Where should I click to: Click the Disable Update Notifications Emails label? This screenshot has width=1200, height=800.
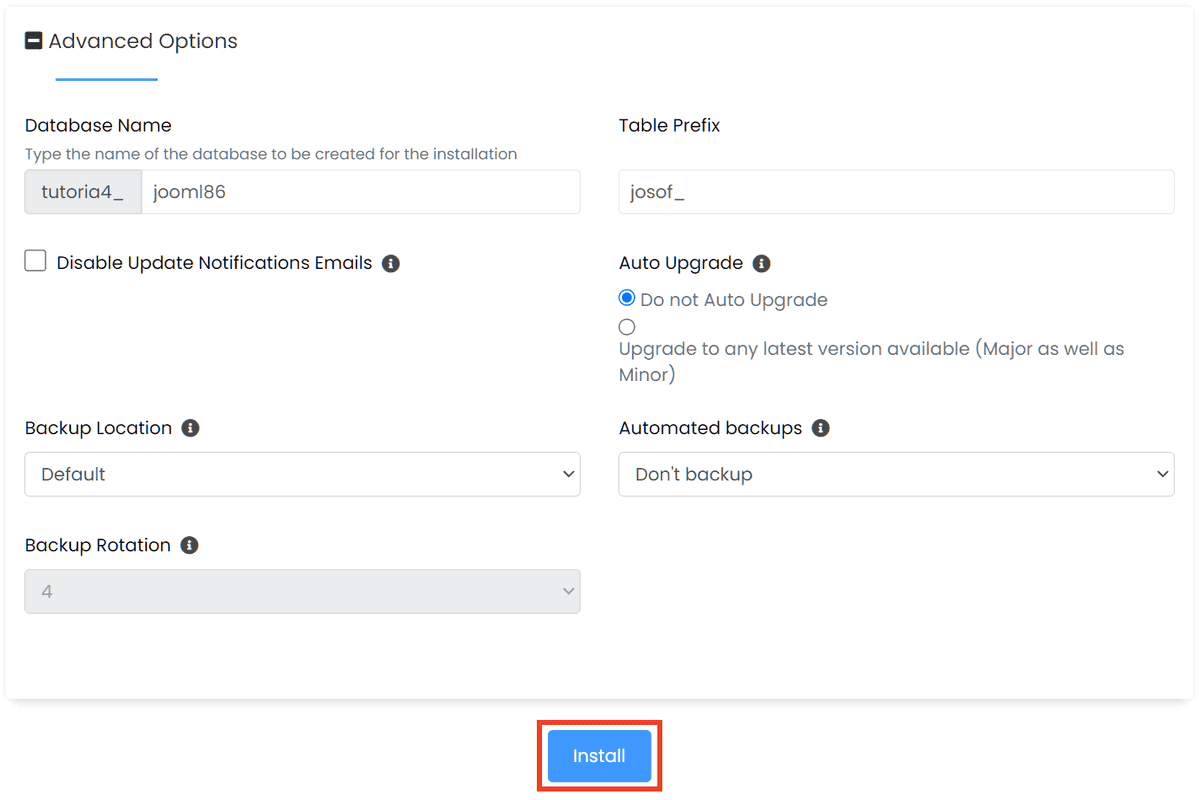215,263
